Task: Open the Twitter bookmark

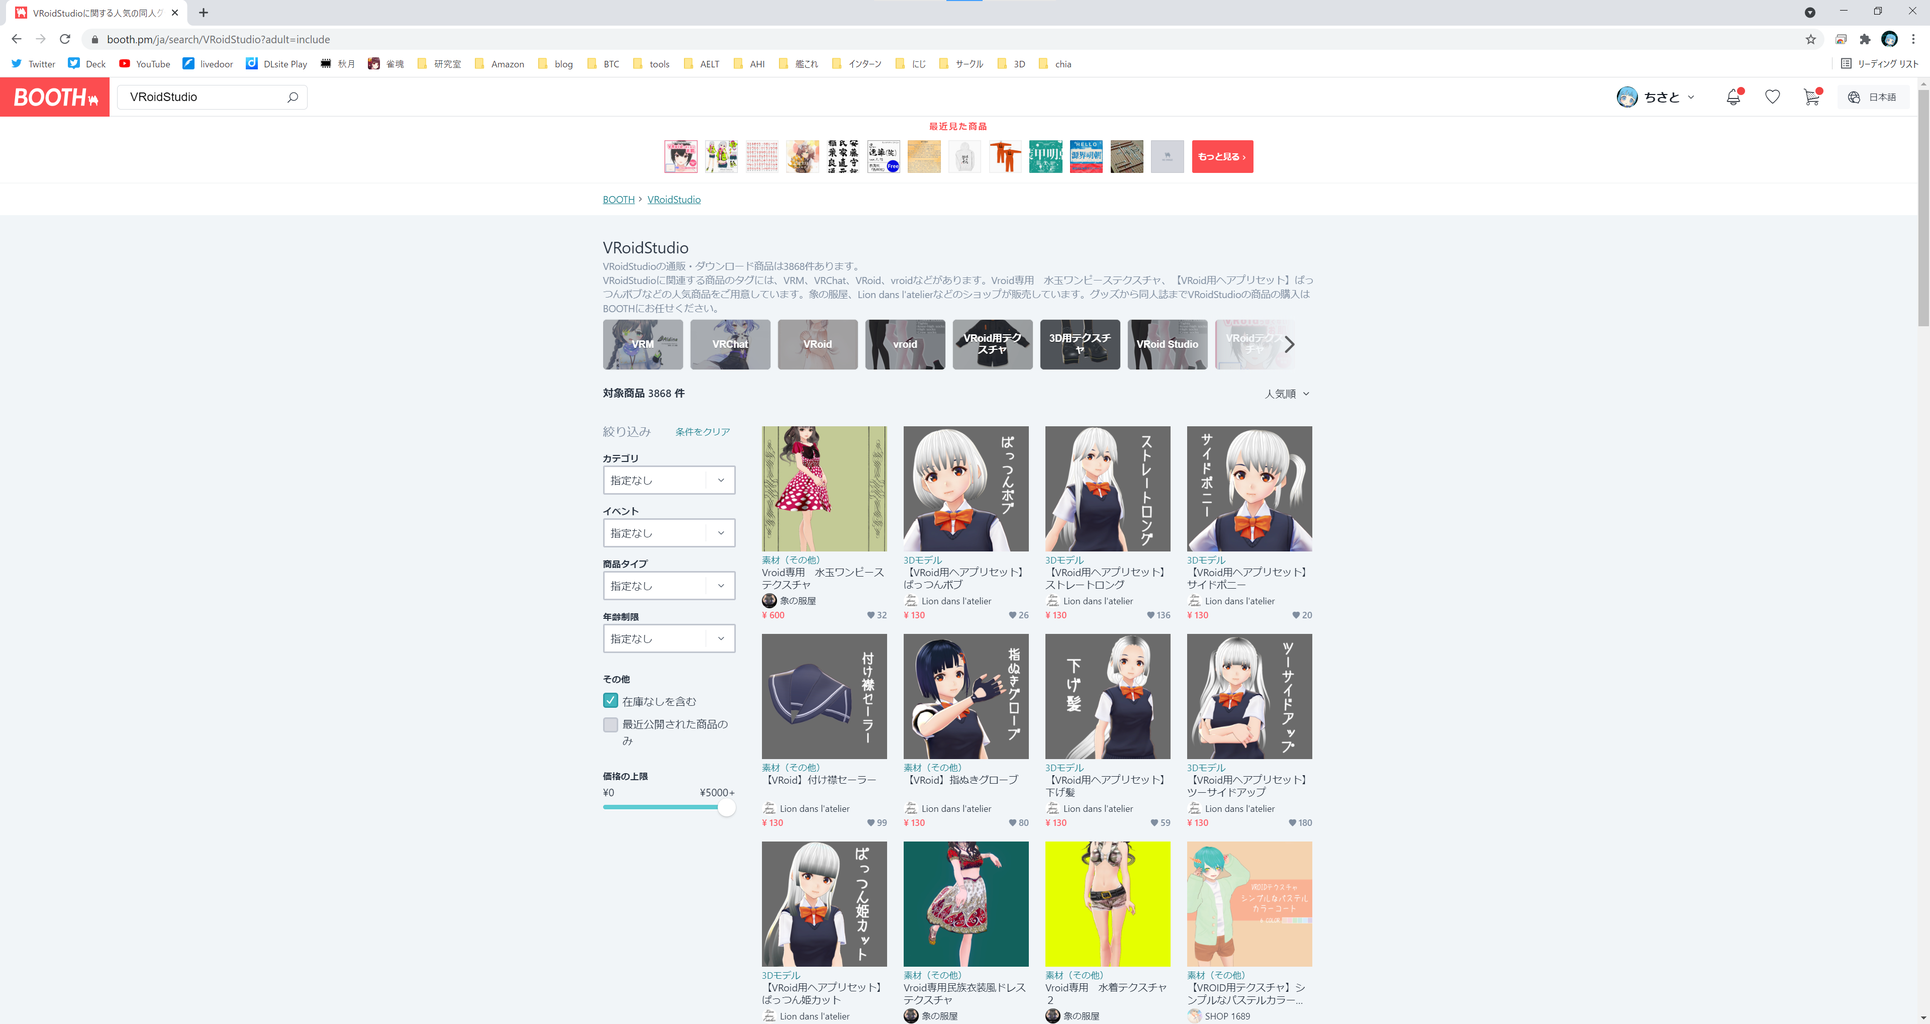Action: [x=33, y=64]
